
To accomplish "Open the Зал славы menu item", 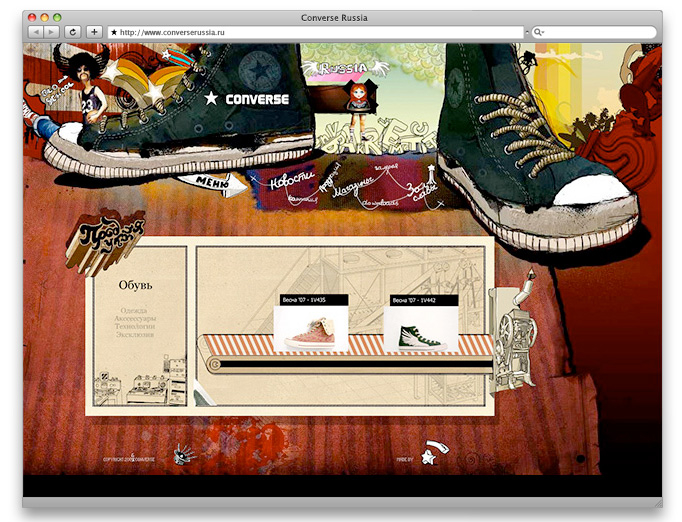I will (420, 191).
